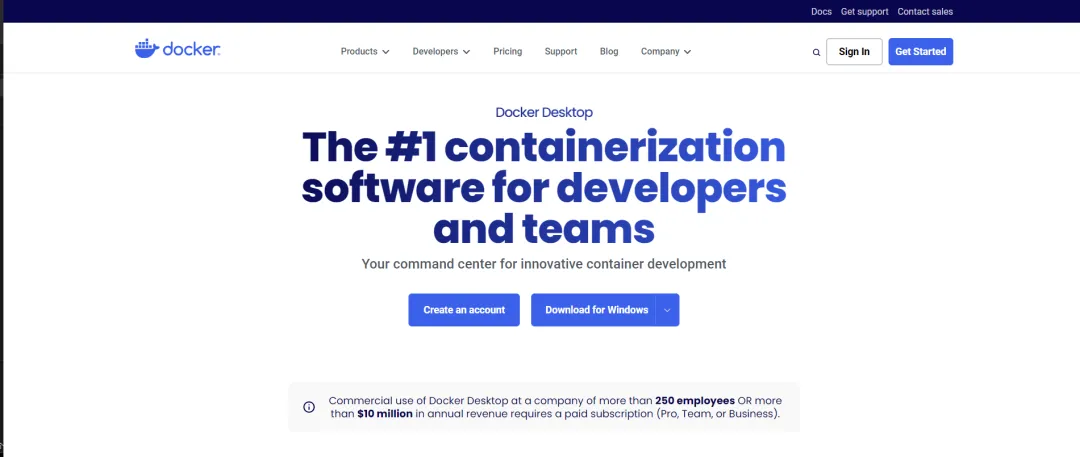Click the 'containerization' headline word
The image size is (1080, 457).
[x=615, y=147]
